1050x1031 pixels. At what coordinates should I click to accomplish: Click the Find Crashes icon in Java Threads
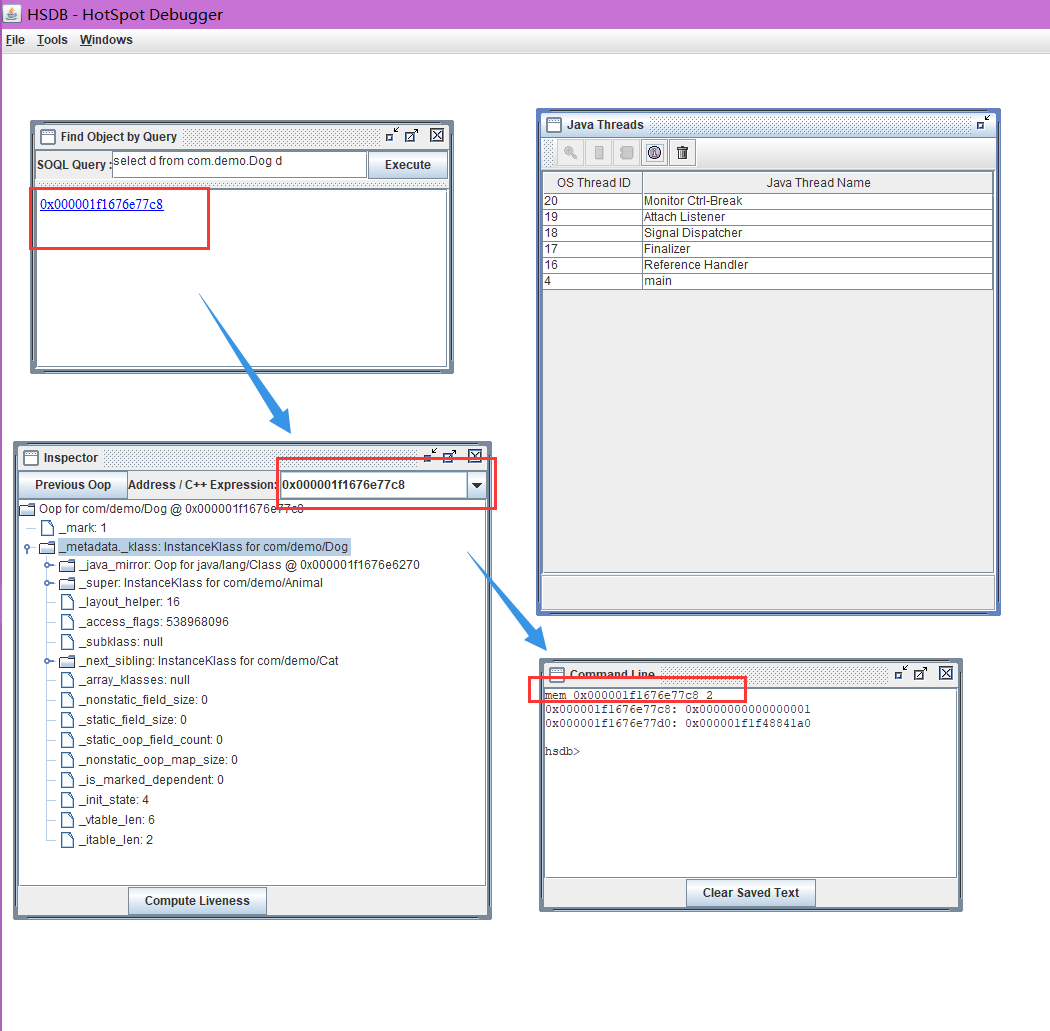click(x=654, y=153)
